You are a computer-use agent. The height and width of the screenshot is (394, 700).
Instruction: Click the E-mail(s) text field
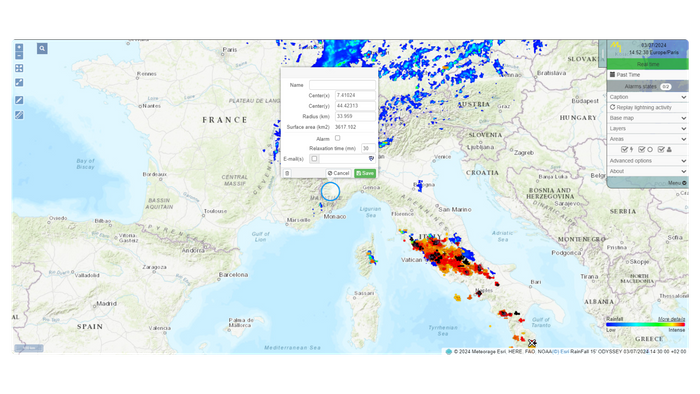347,158
